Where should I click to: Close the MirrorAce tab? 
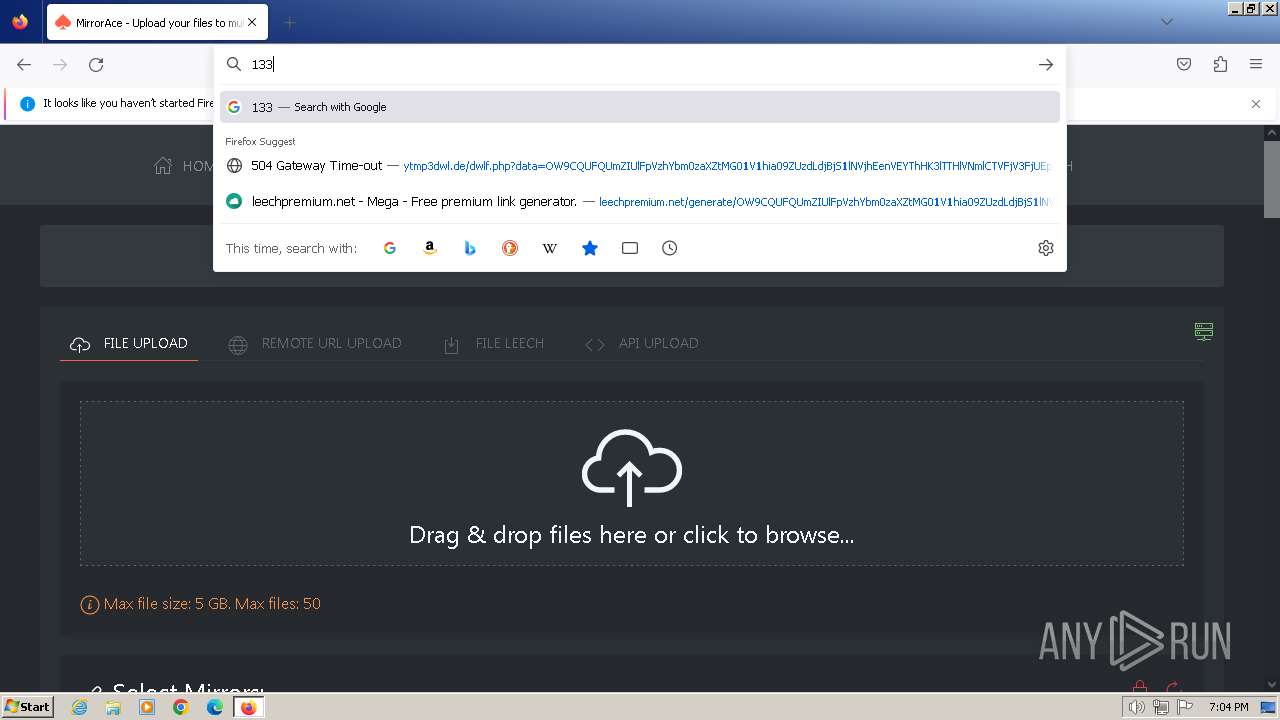tap(251, 22)
